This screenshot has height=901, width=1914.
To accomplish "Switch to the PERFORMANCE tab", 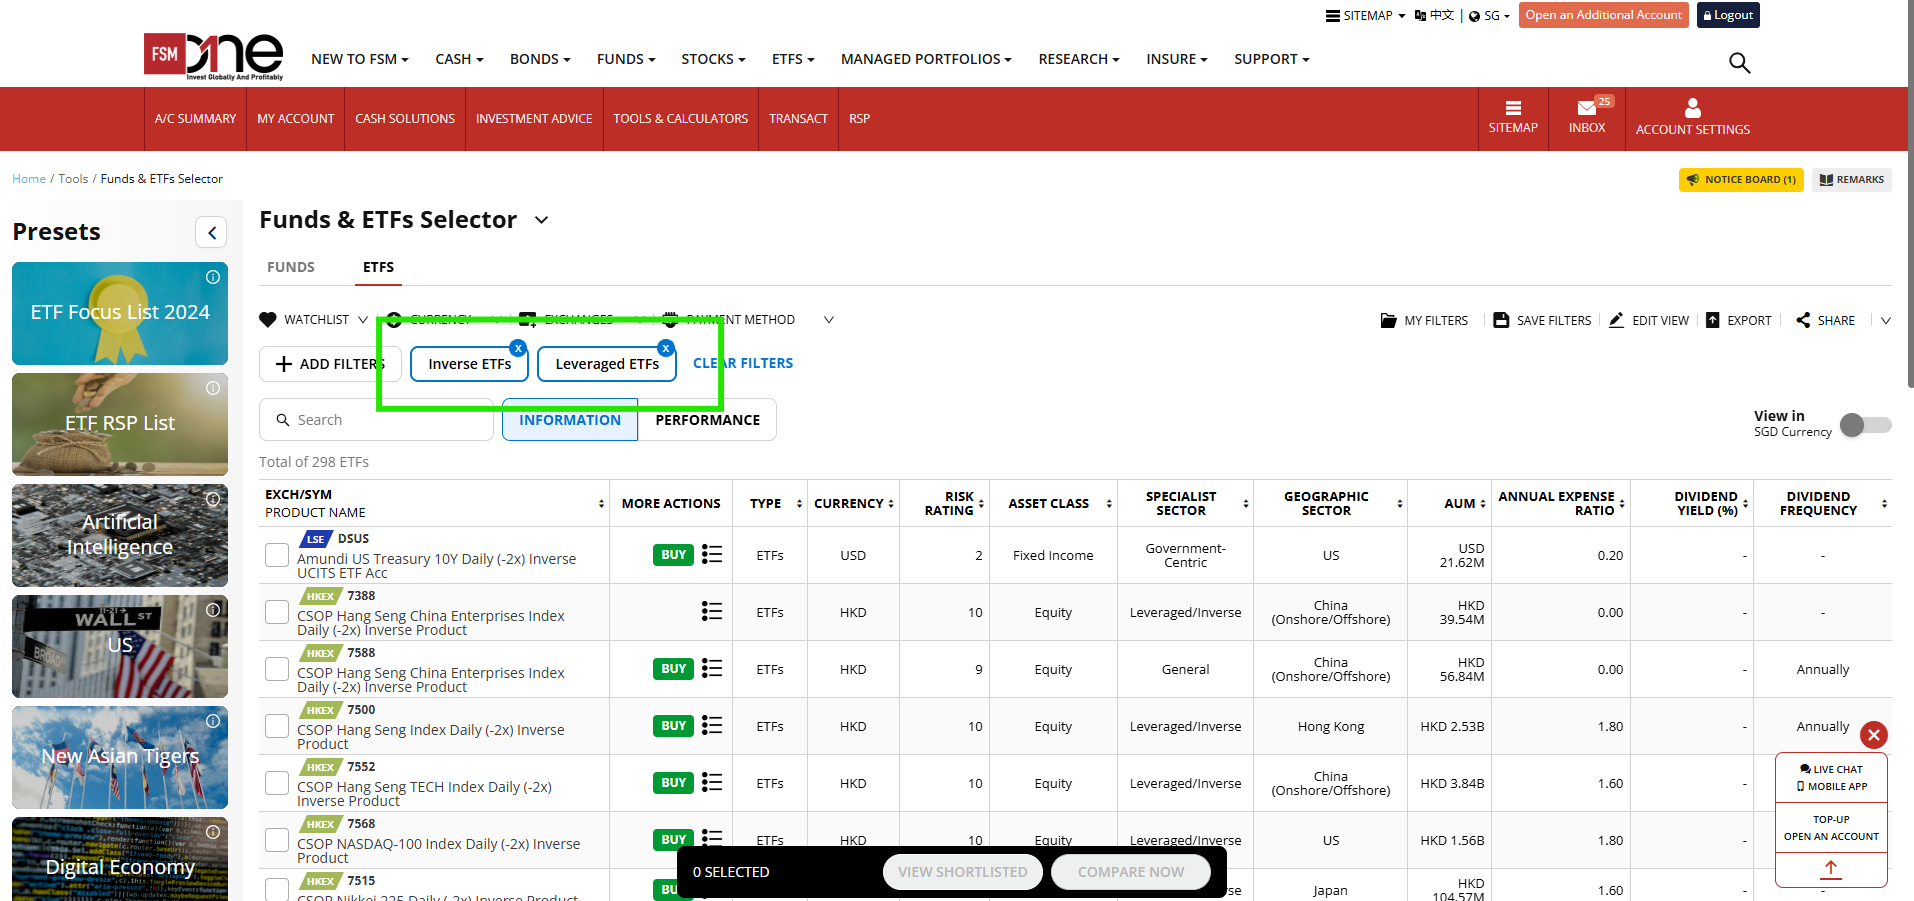I will 707,420.
